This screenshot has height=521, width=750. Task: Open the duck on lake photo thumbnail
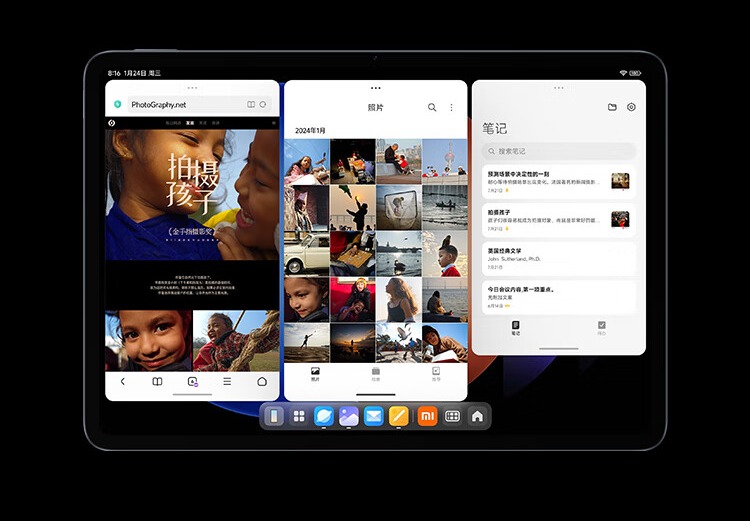coord(399,254)
